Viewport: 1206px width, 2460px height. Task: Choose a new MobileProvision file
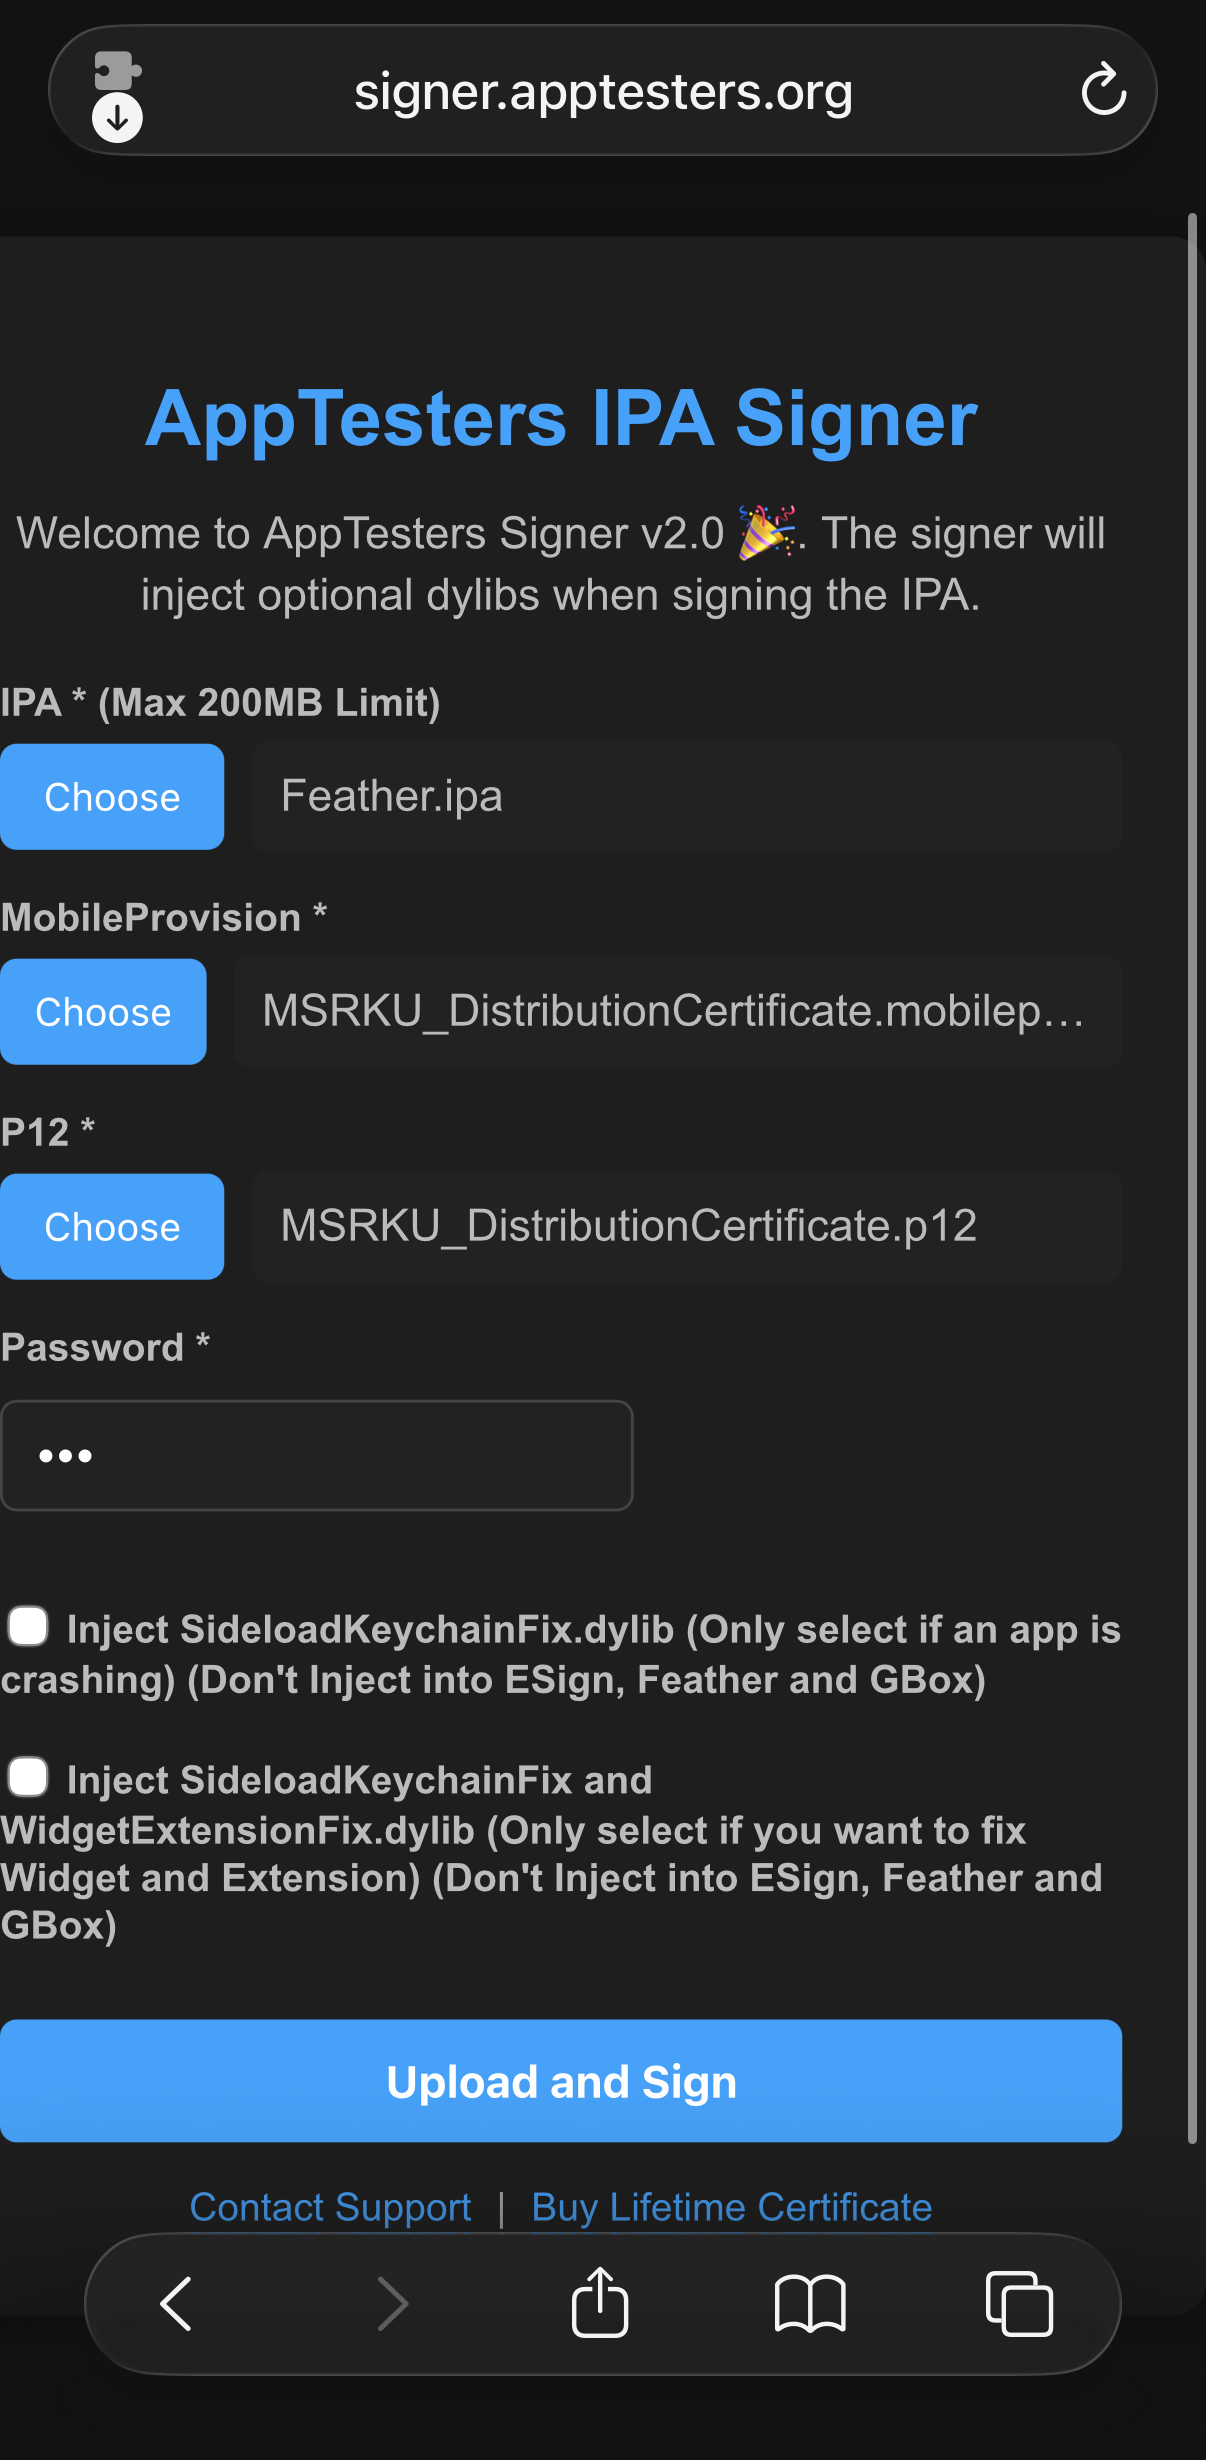point(103,1011)
